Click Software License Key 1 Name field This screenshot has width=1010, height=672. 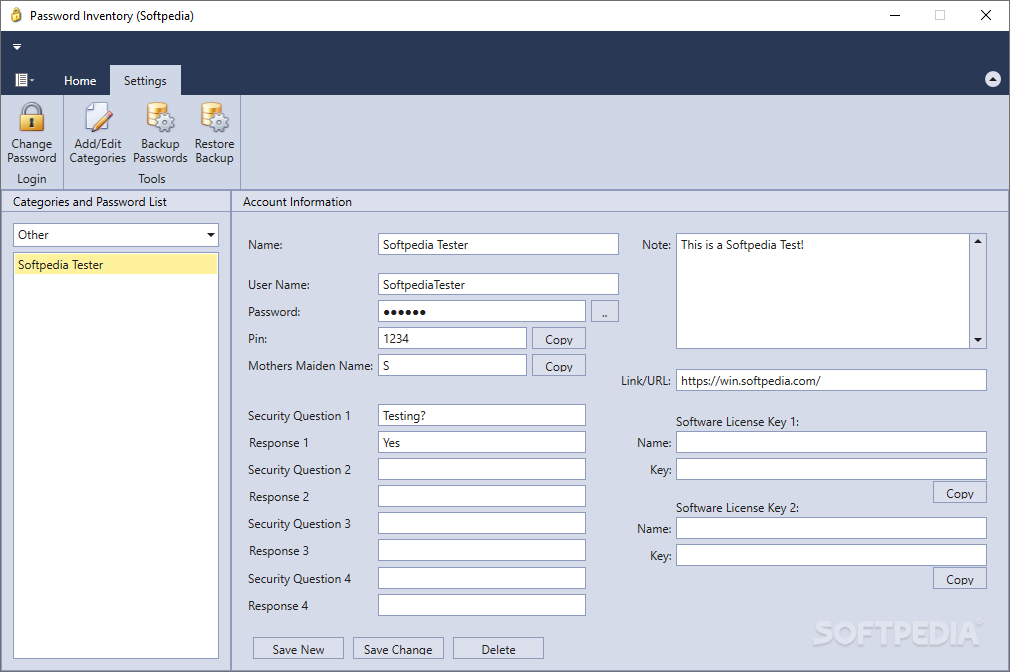coord(831,443)
